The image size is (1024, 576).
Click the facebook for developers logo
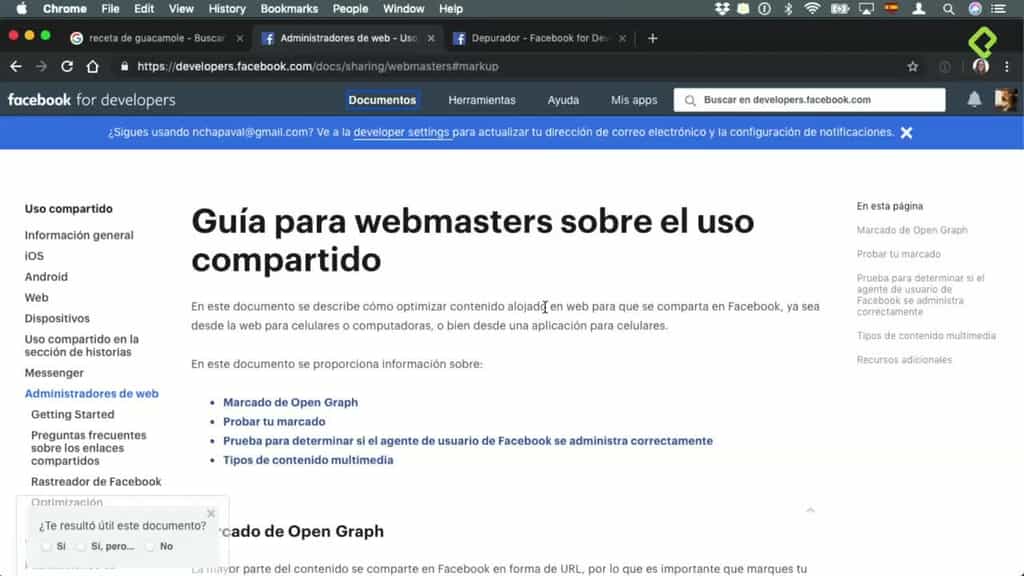(x=91, y=100)
